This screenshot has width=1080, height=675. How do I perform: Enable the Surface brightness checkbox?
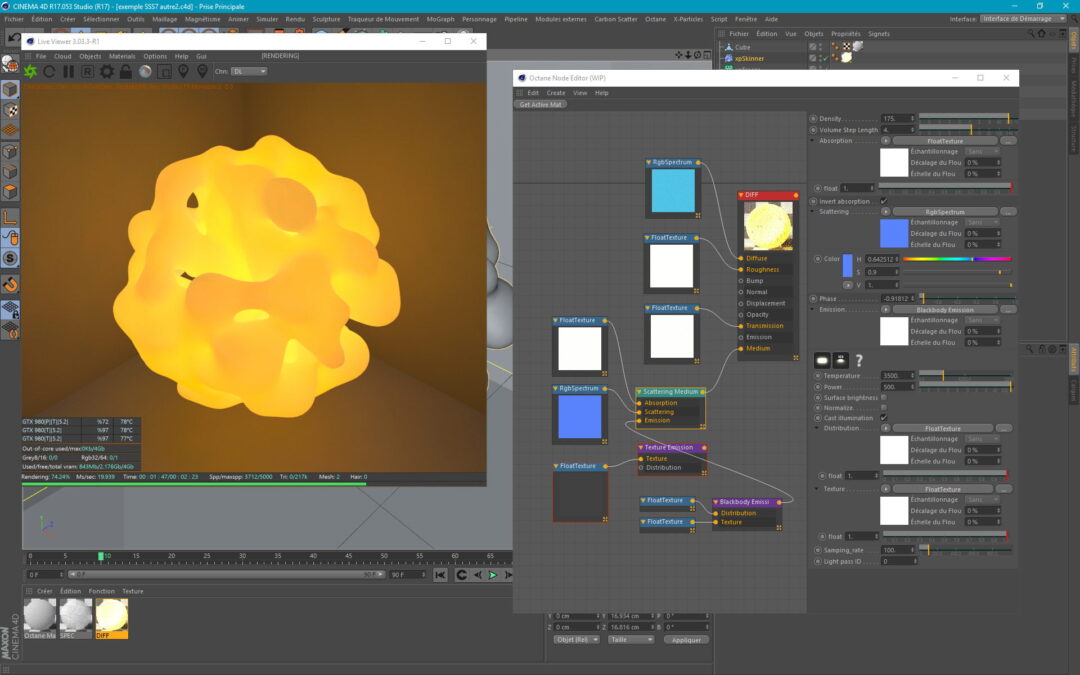[883, 397]
